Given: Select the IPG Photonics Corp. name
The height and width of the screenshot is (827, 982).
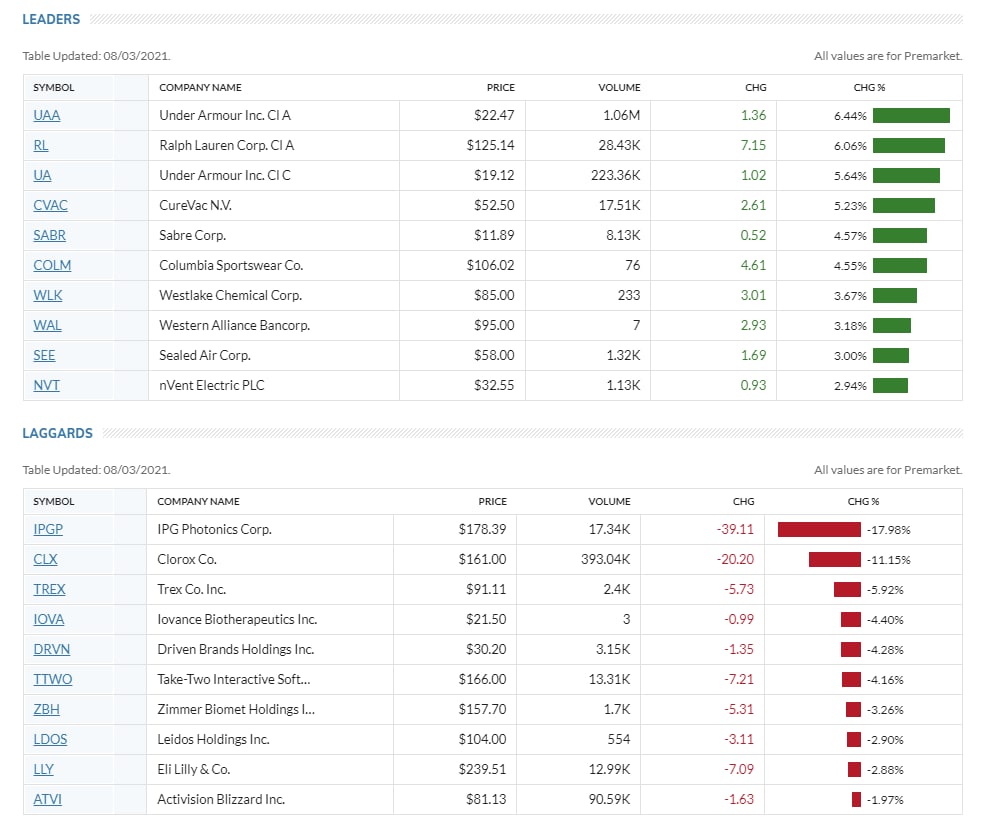Looking at the screenshot, I should point(215,530).
